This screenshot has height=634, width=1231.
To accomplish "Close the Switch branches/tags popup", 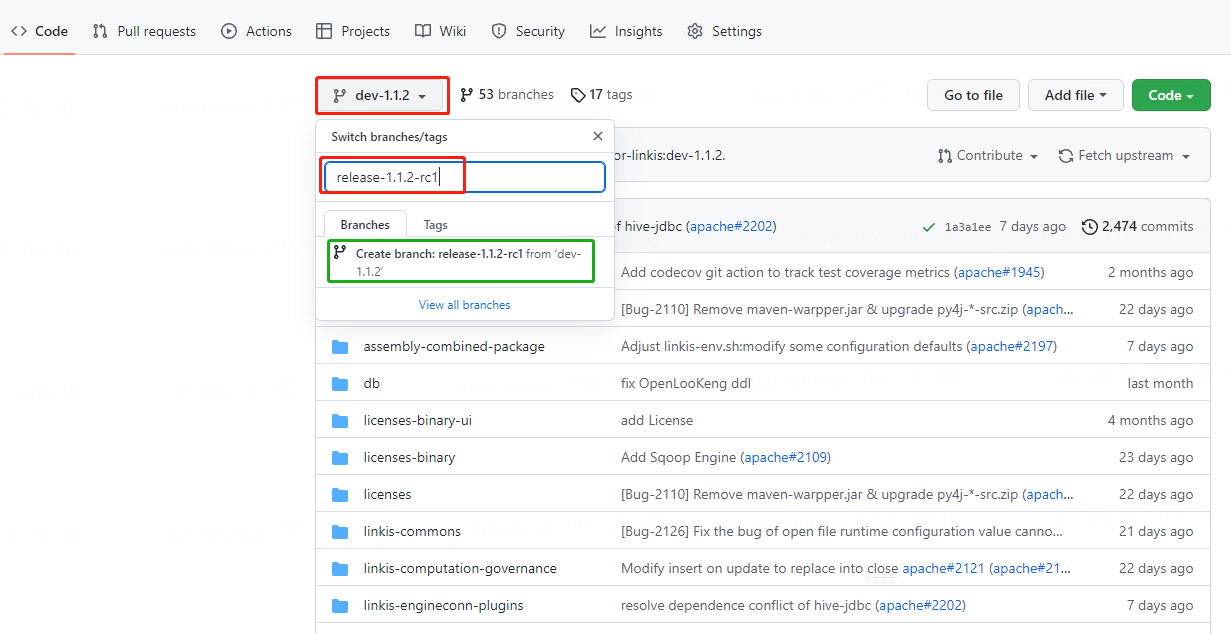I will [x=598, y=137].
